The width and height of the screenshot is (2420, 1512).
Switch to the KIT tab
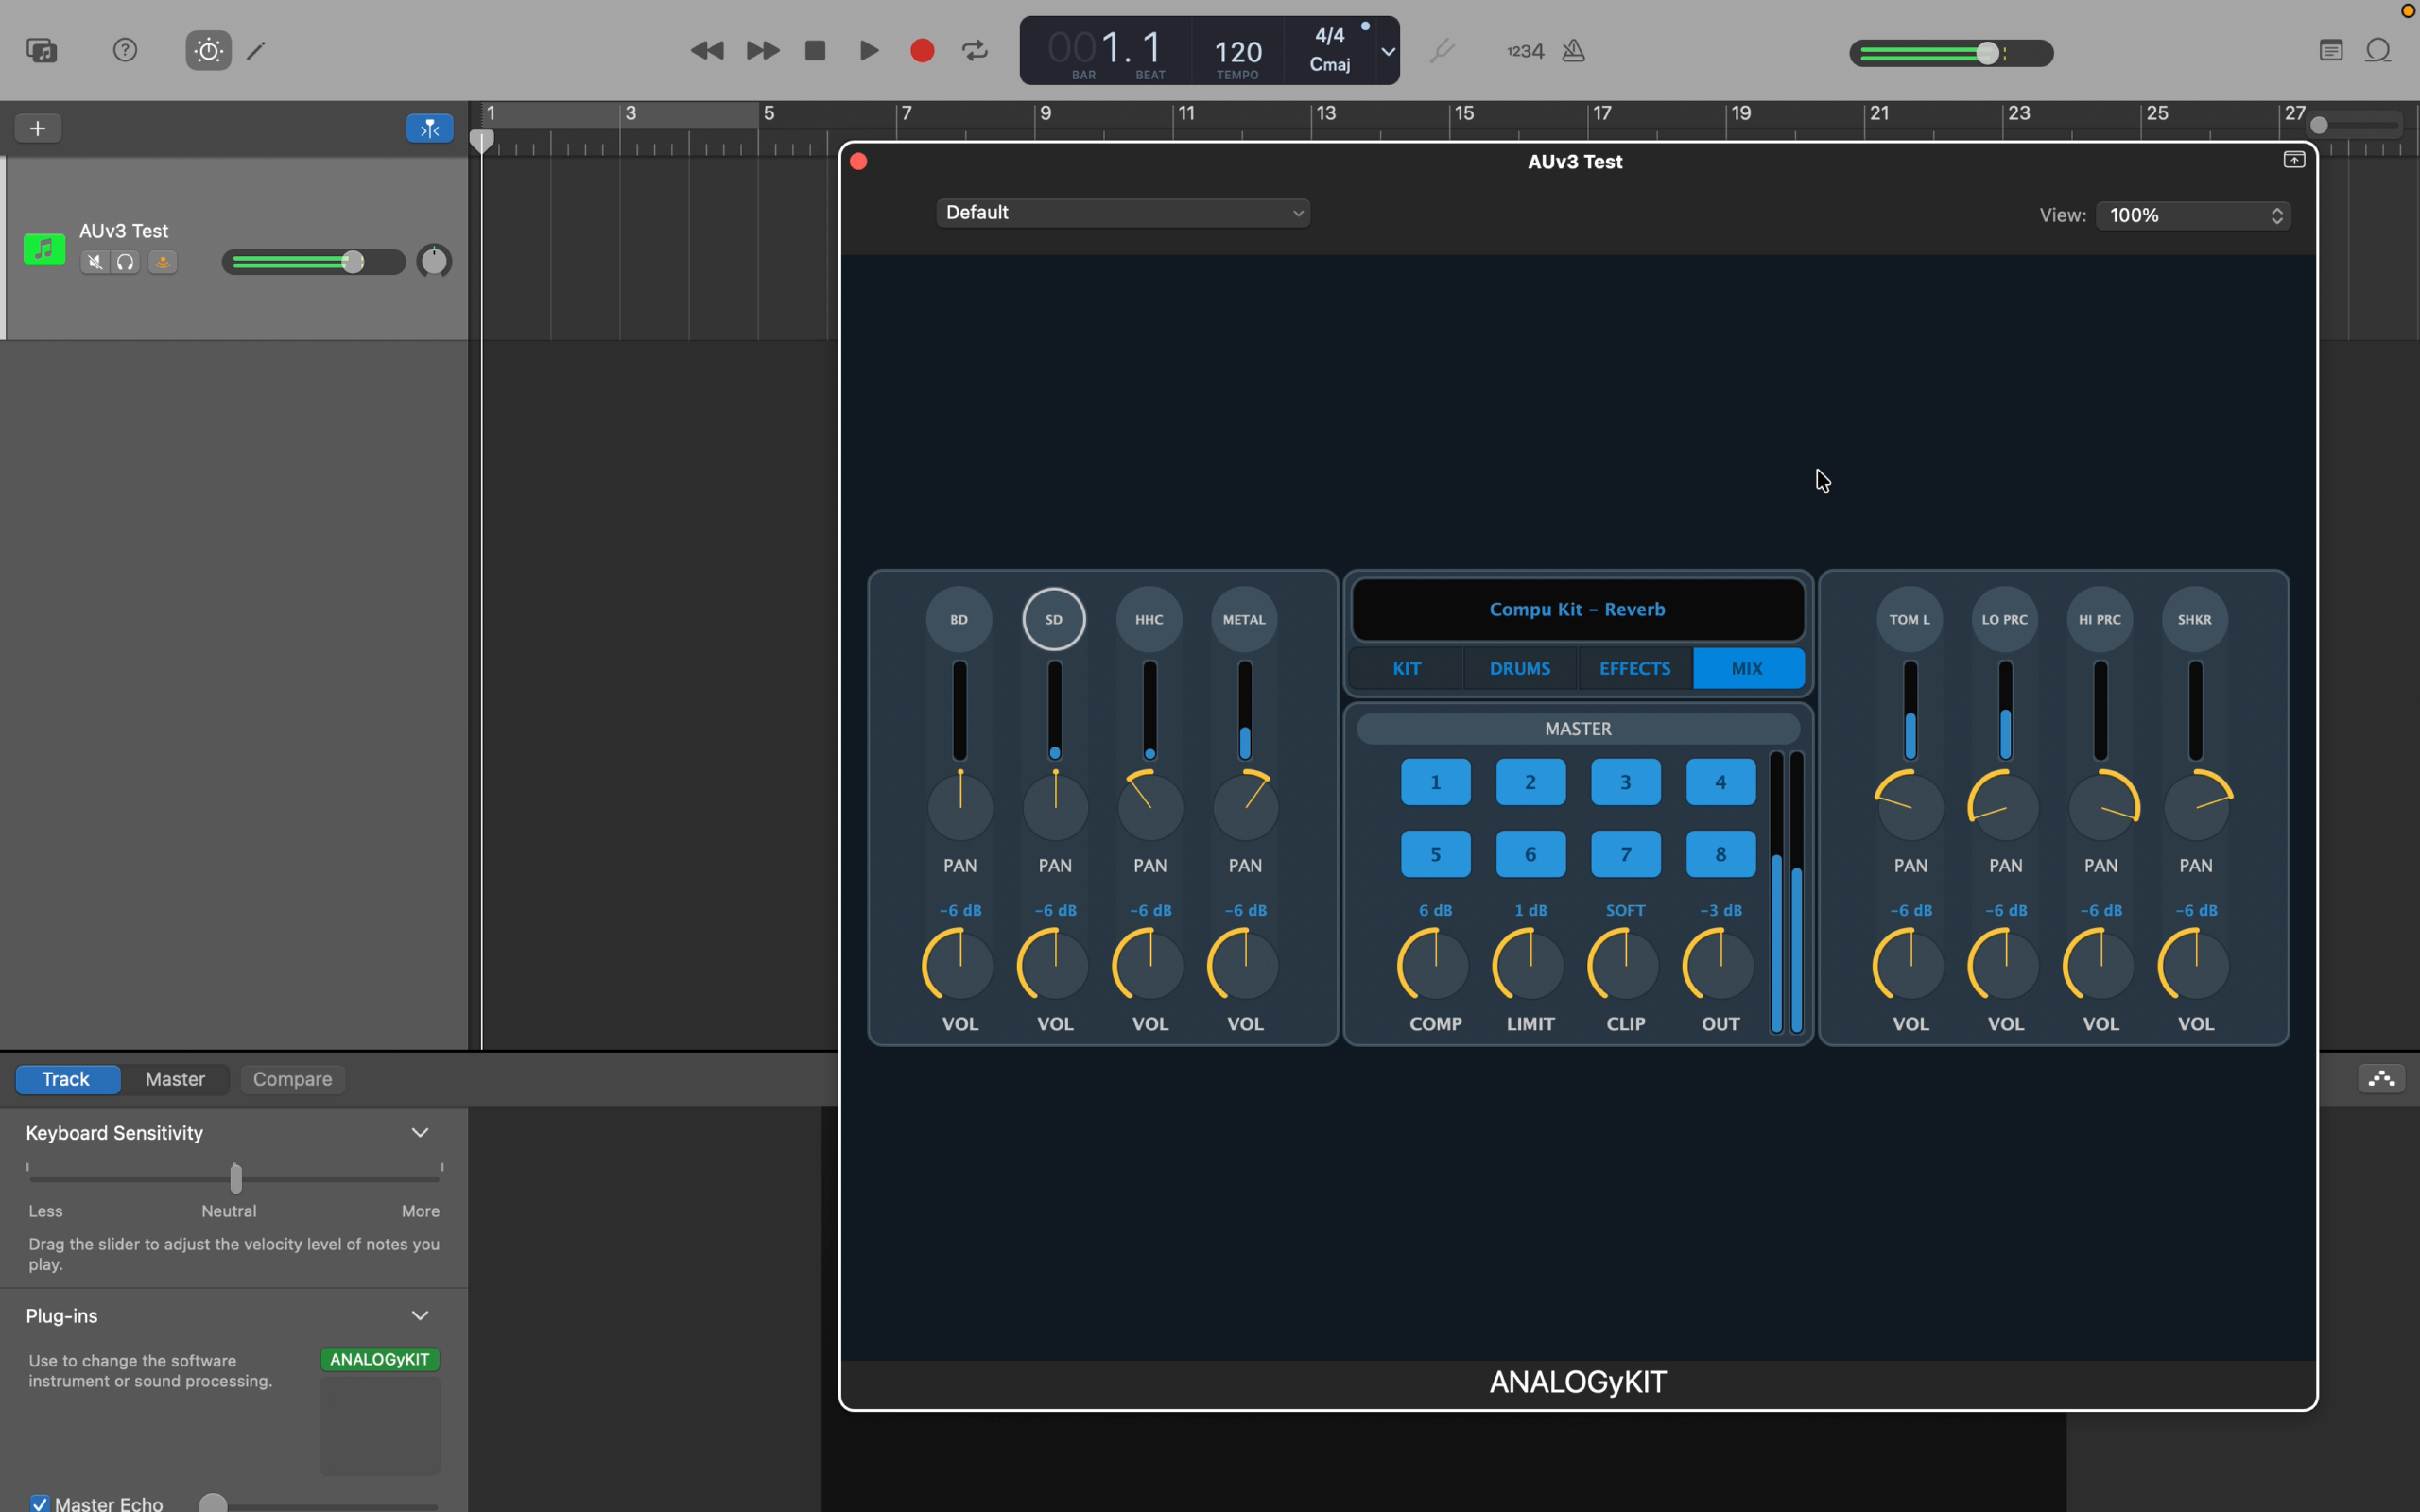coord(1407,668)
